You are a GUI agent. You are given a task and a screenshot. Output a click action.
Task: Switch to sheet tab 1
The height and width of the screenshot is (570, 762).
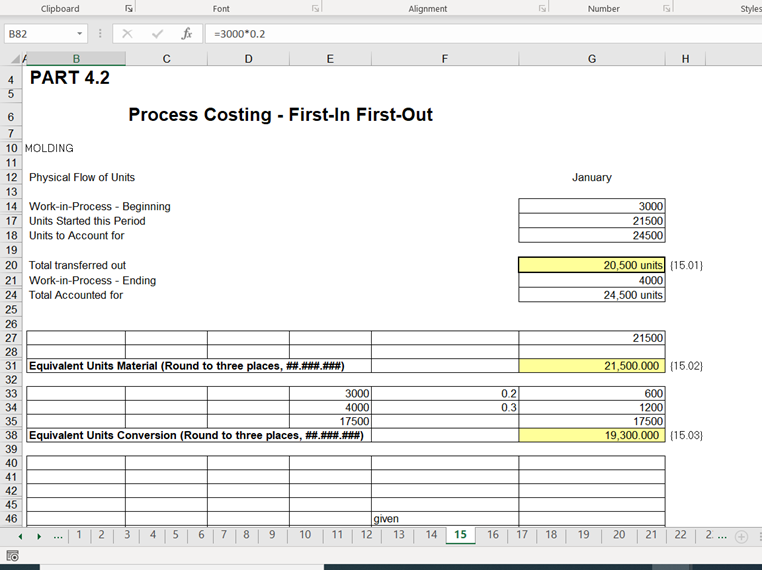tap(79, 535)
